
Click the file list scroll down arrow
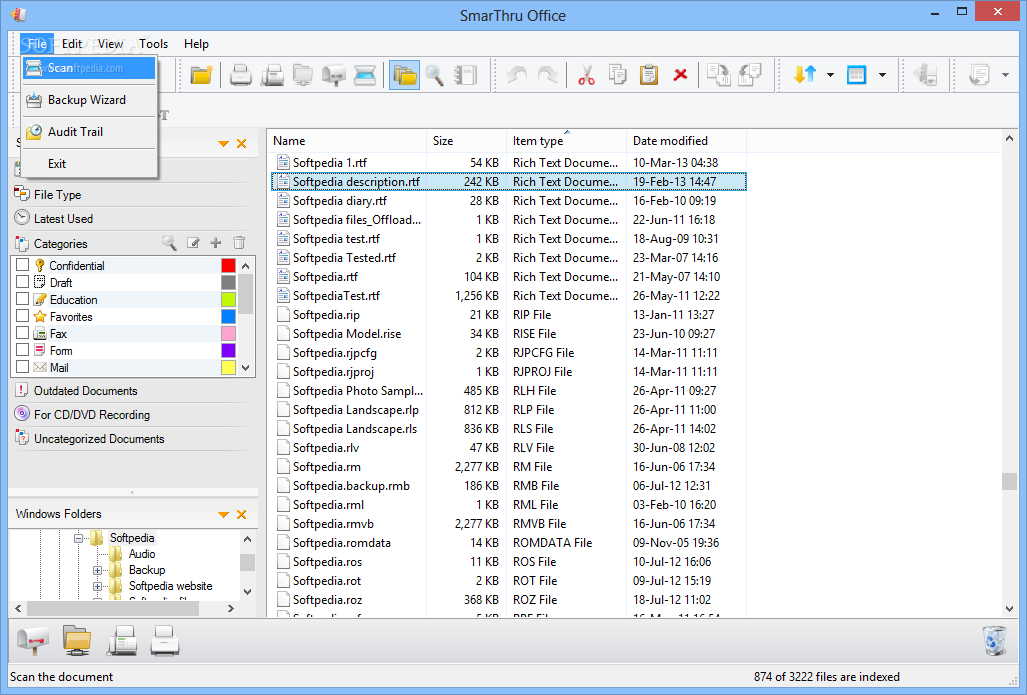point(1009,609)
